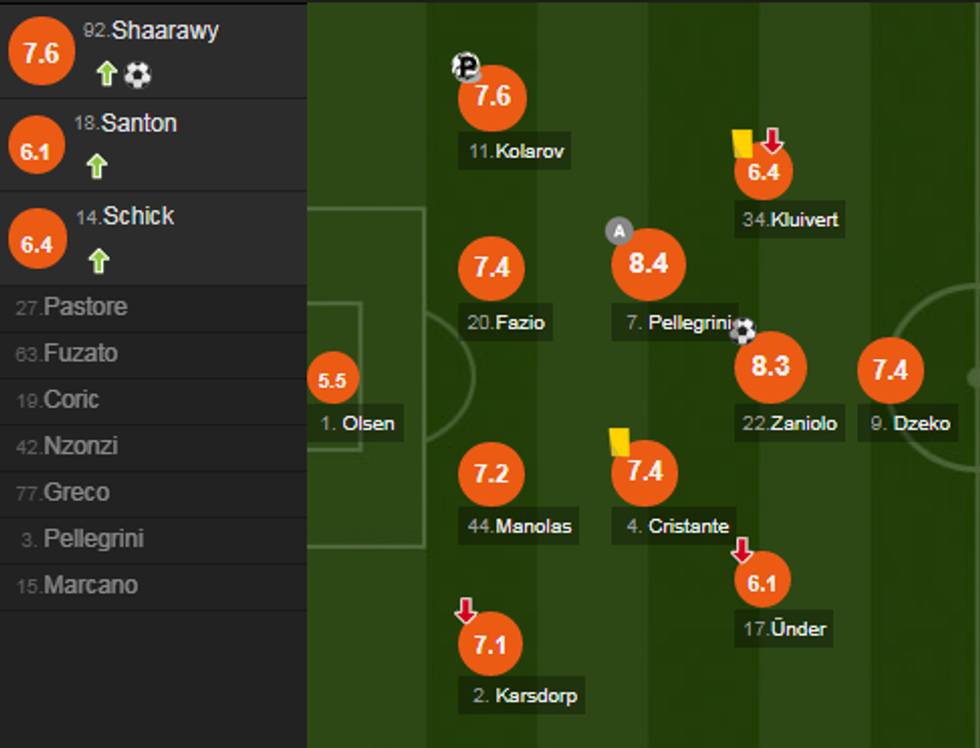Click the 8.4 rating circle for Pellegrini
The image size is (980, 748).
click(648, 264)
